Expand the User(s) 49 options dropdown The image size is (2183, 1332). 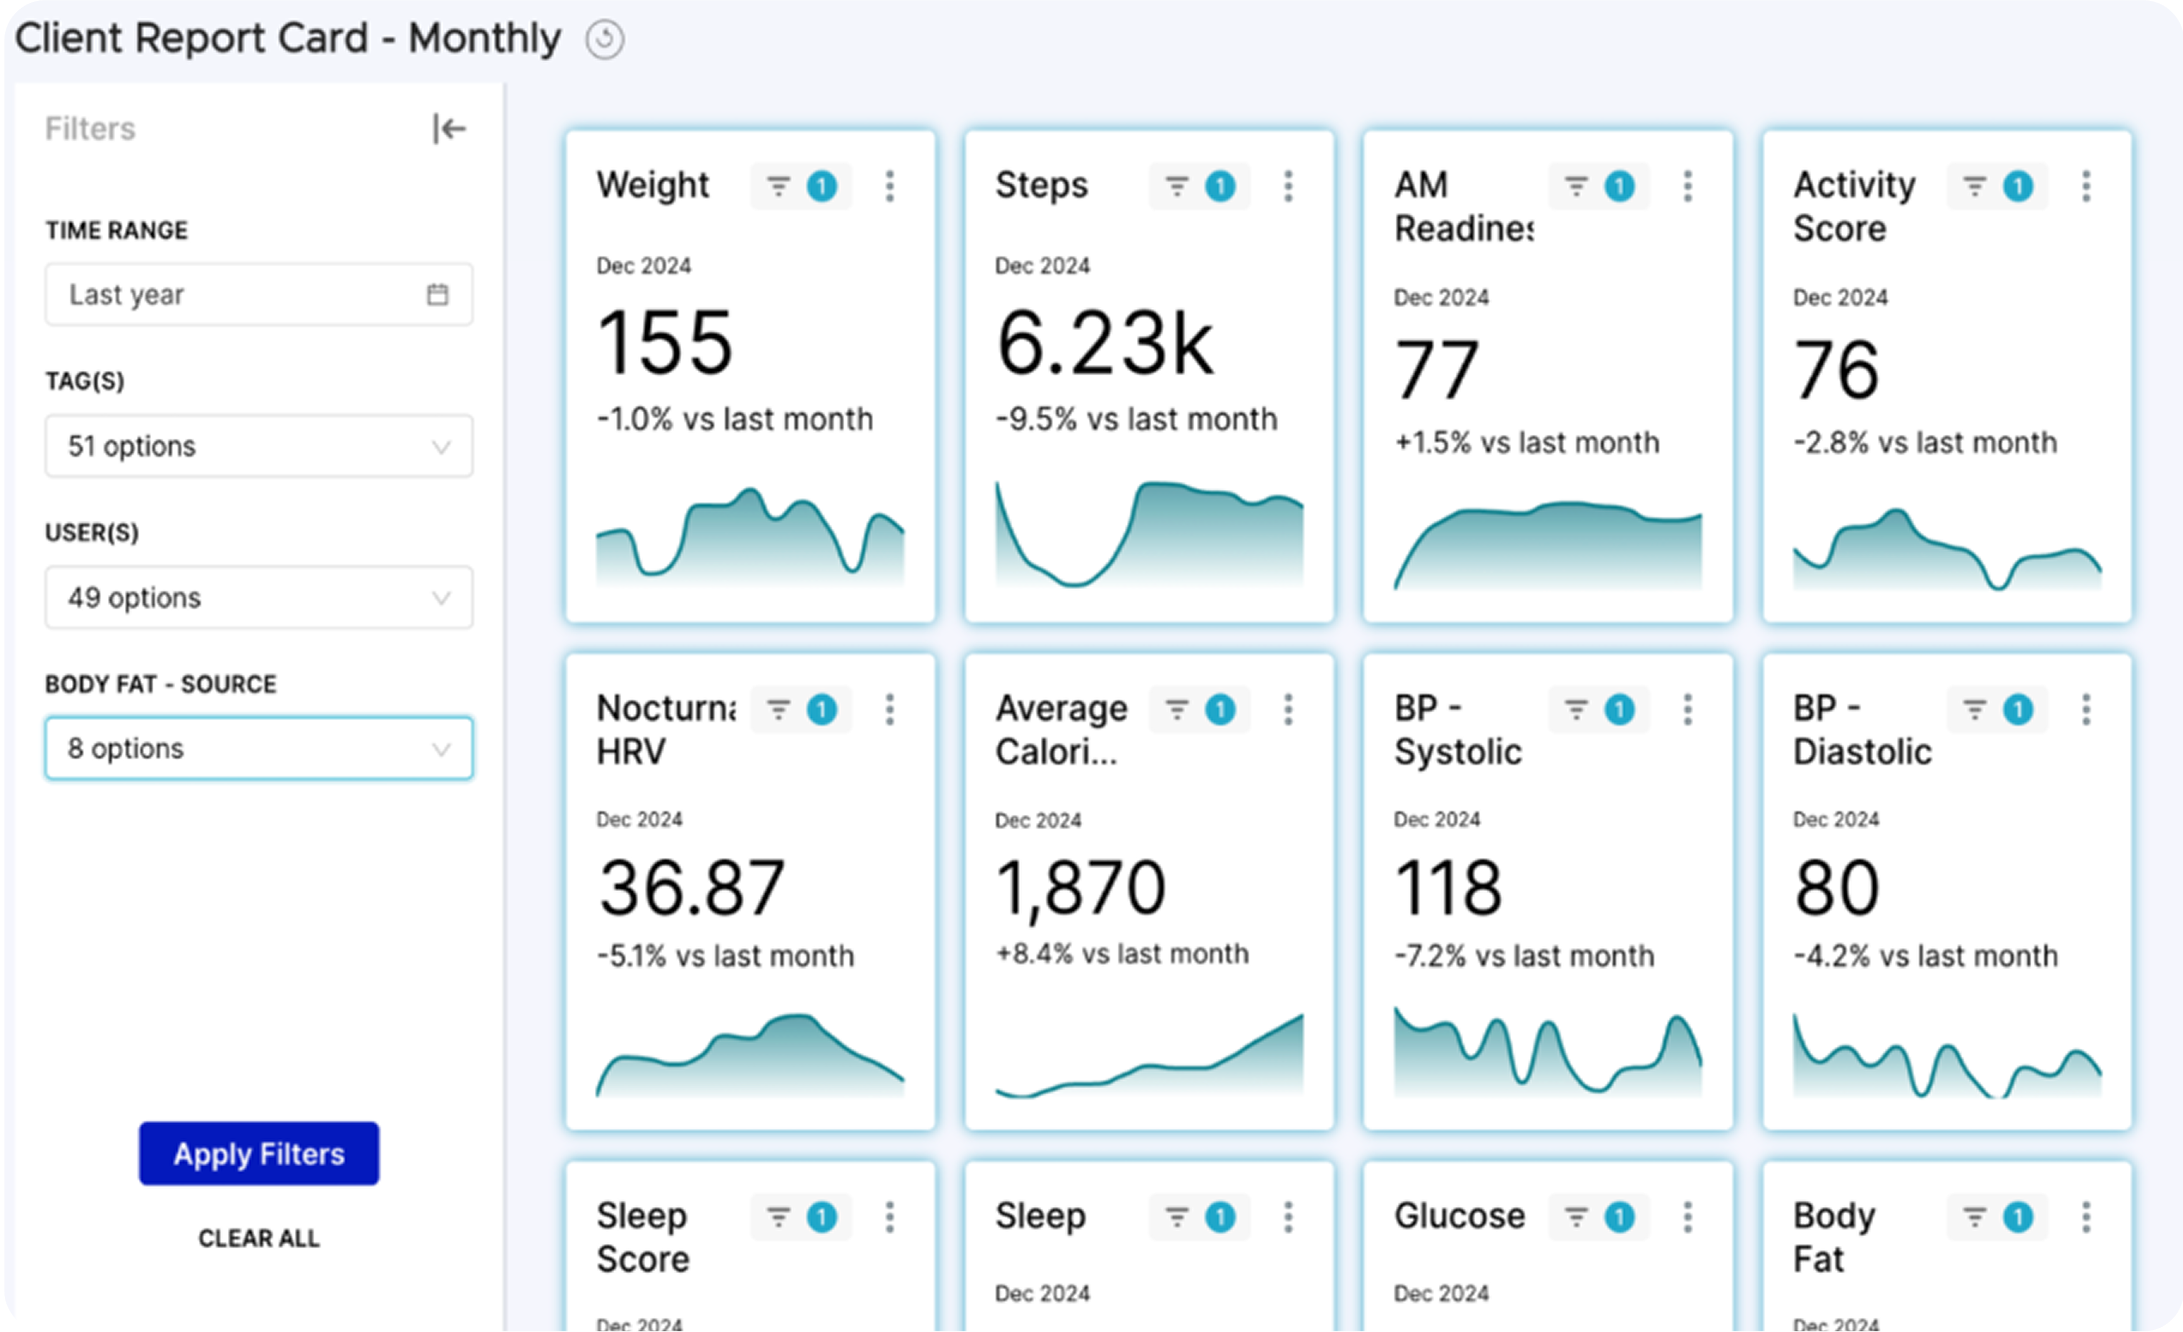click(258, 598)
